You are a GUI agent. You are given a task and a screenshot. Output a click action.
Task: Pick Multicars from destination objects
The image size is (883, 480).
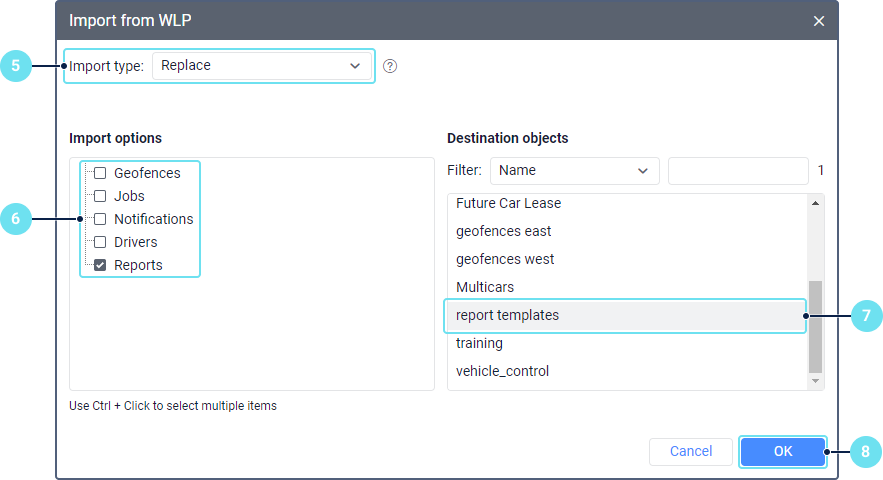pyautogui.click(x=485, y=287)
